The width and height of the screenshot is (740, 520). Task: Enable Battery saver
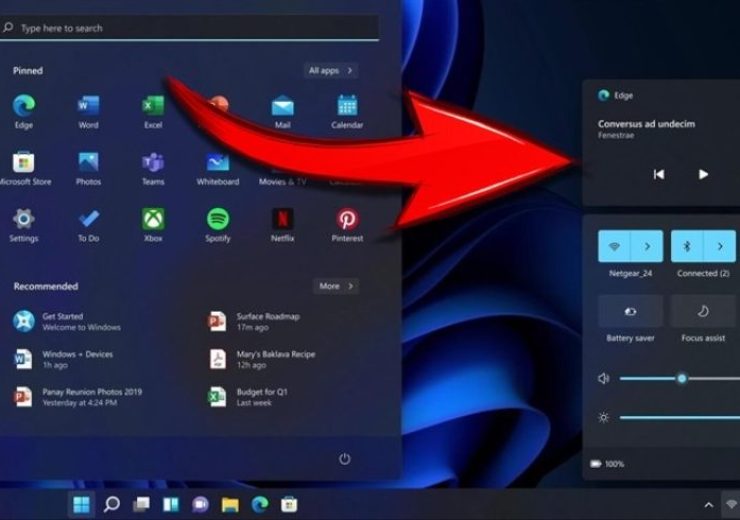(x=631, y=311)
